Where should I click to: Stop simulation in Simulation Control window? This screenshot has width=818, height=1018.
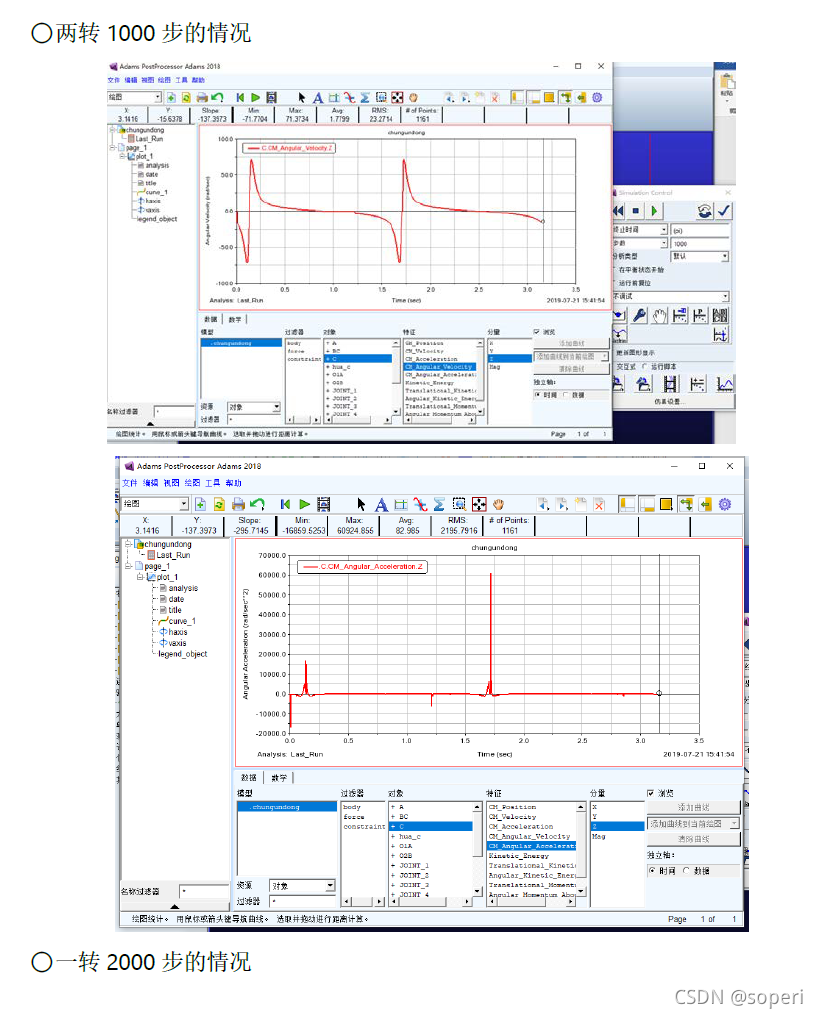pos(636,210)
